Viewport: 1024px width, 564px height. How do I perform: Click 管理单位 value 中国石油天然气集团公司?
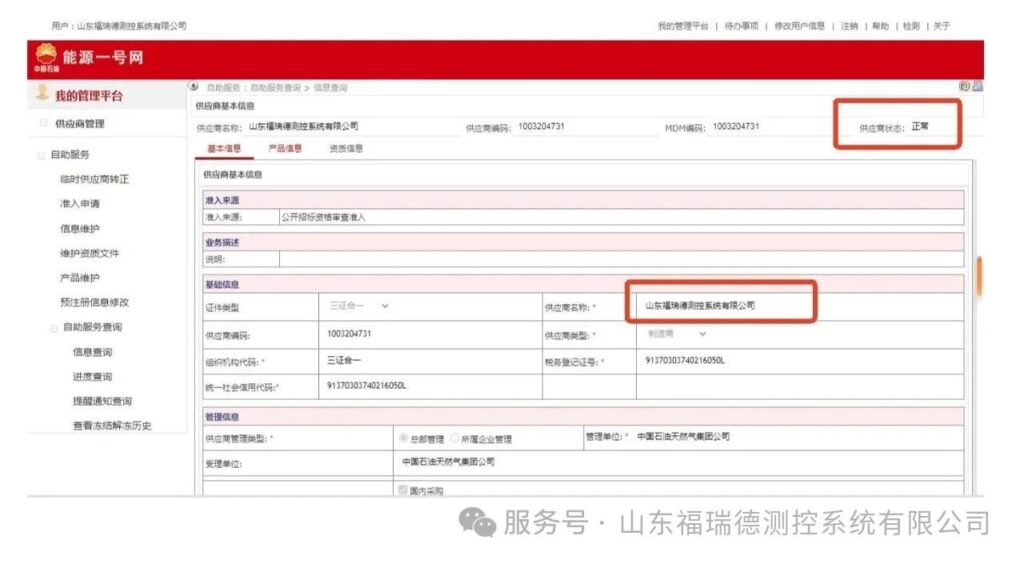[683, 436]
